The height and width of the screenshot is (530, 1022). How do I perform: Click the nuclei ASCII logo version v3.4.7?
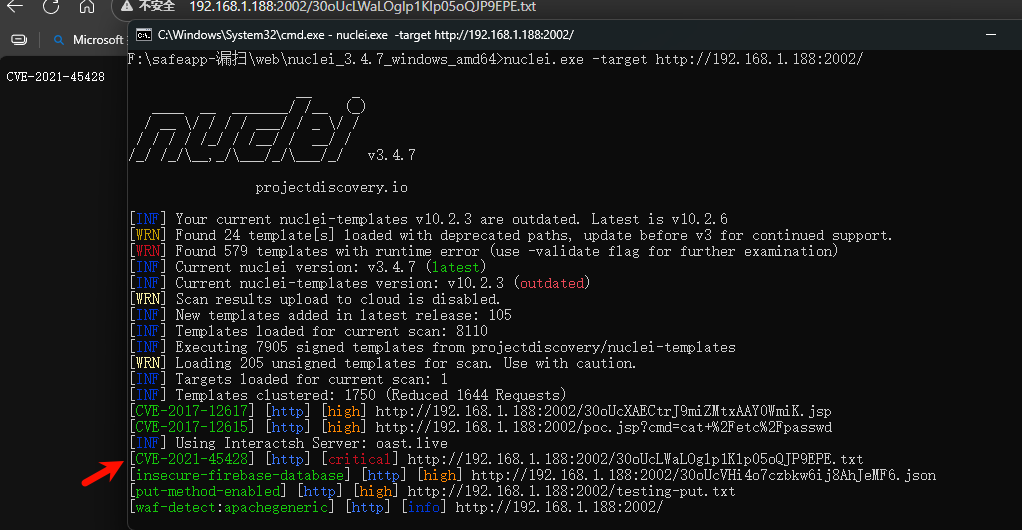point(391,155)
